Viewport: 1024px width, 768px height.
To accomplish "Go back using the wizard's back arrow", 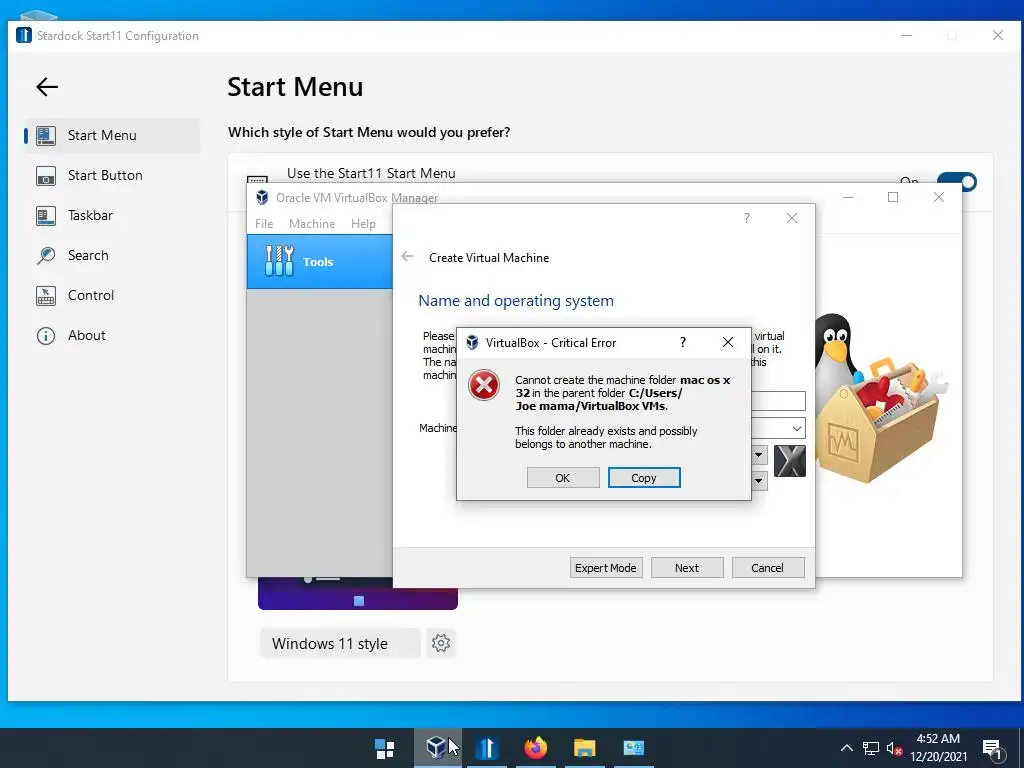I will coord(407,257).
